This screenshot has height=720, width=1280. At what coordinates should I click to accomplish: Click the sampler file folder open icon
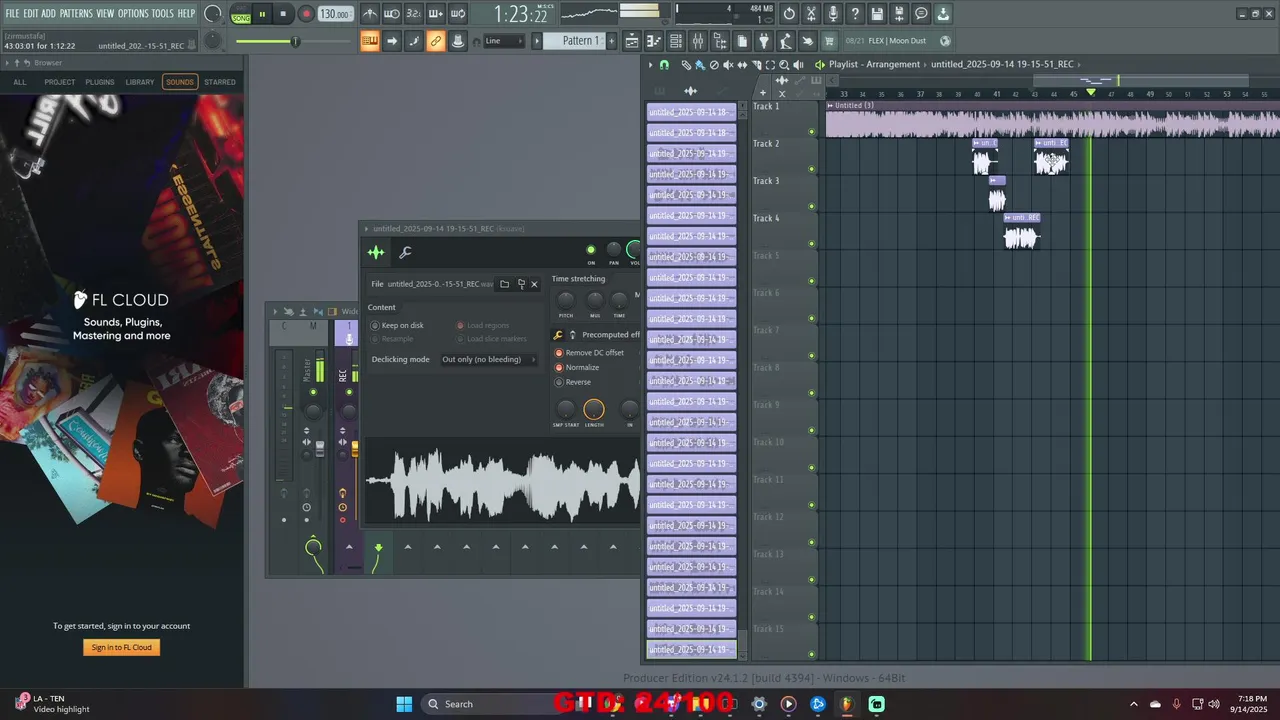pyautogui.click(x=504, y=284)
